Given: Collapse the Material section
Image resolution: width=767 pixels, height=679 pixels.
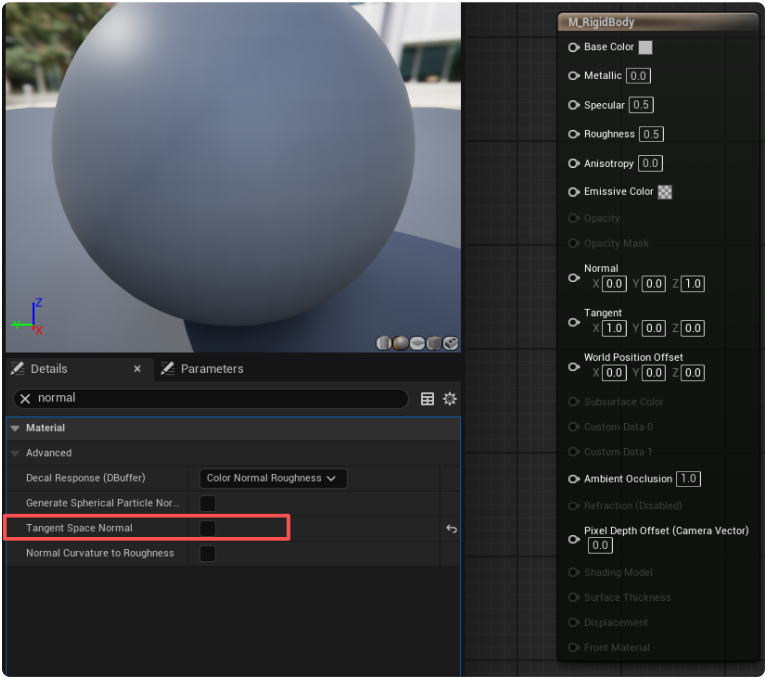Looking at the screenshot, I should tap(15, 428).
